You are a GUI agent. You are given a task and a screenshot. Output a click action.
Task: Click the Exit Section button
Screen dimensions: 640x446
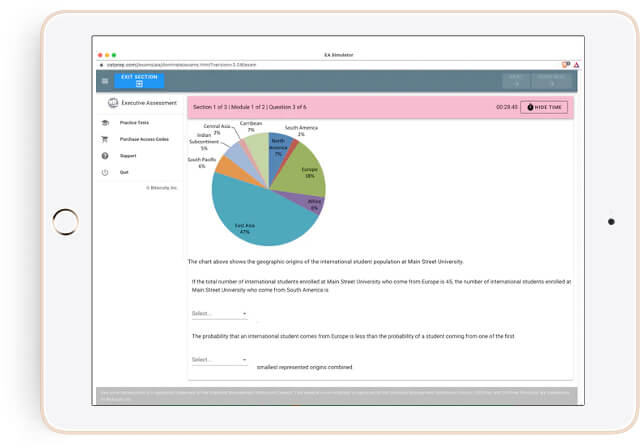point(139,80)
